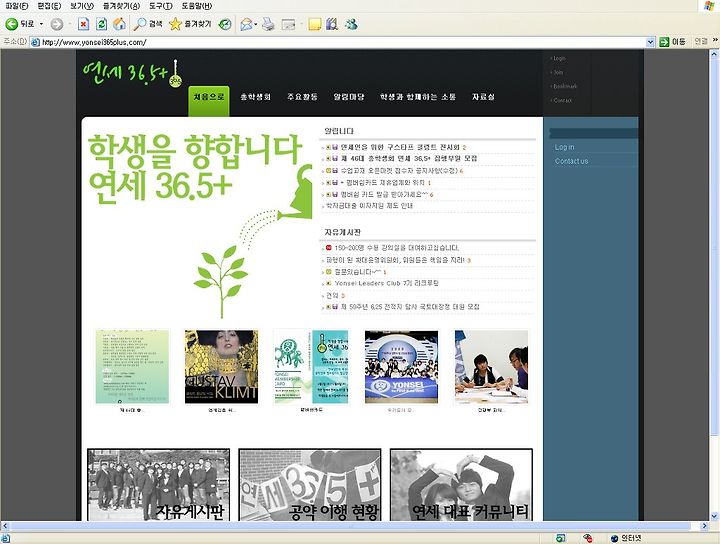Click the page icon beside the URL
Screen dimensions: 720x544
[35, 42]
